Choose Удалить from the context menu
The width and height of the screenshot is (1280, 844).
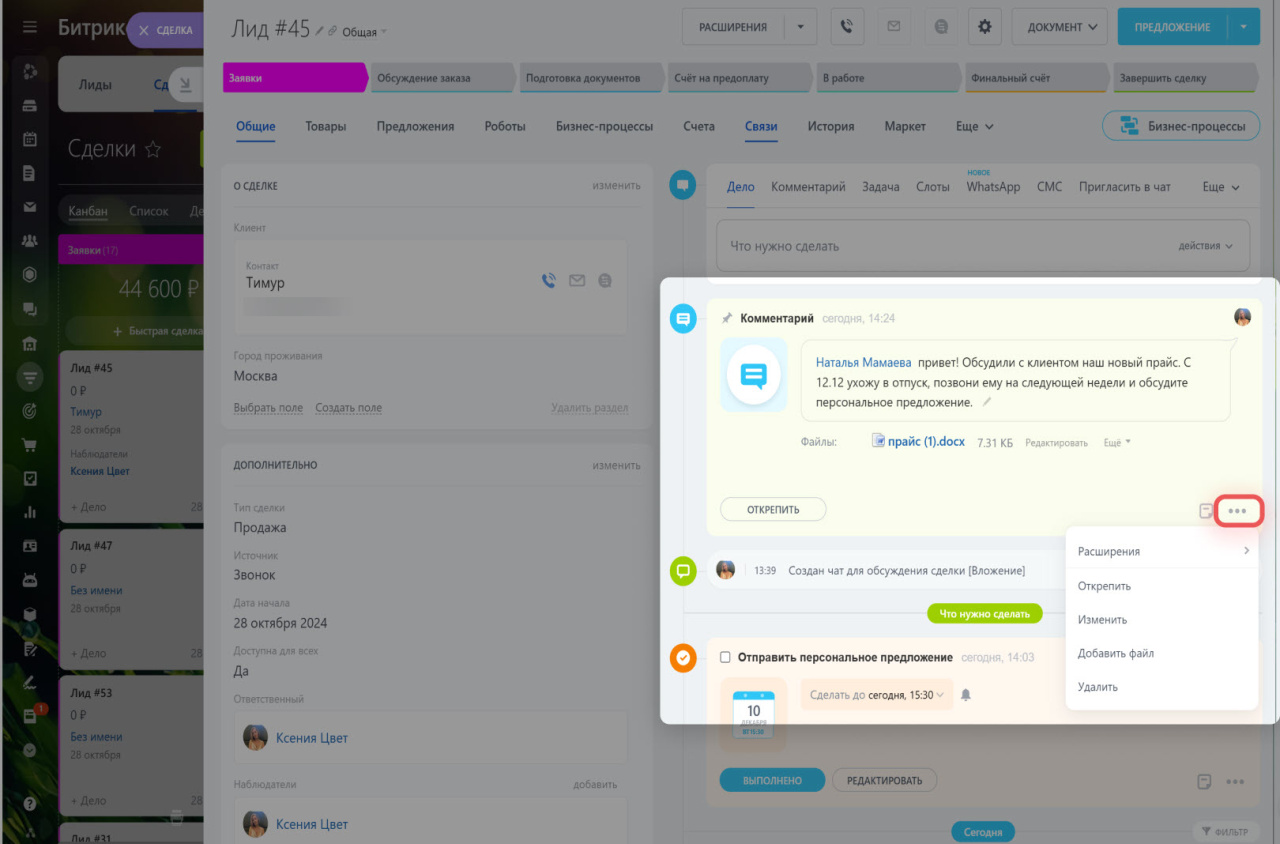1098,687
